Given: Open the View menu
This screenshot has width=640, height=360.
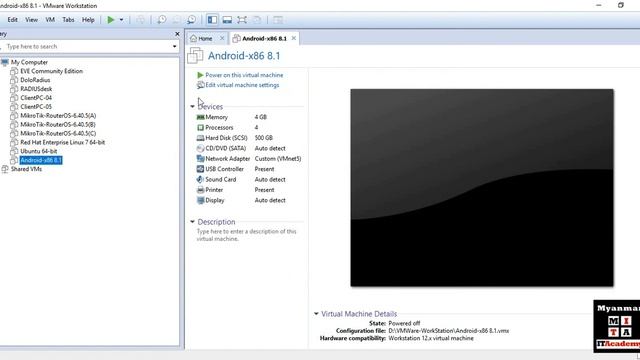Looking at the screenshot, I should click(x=31, y=20).
